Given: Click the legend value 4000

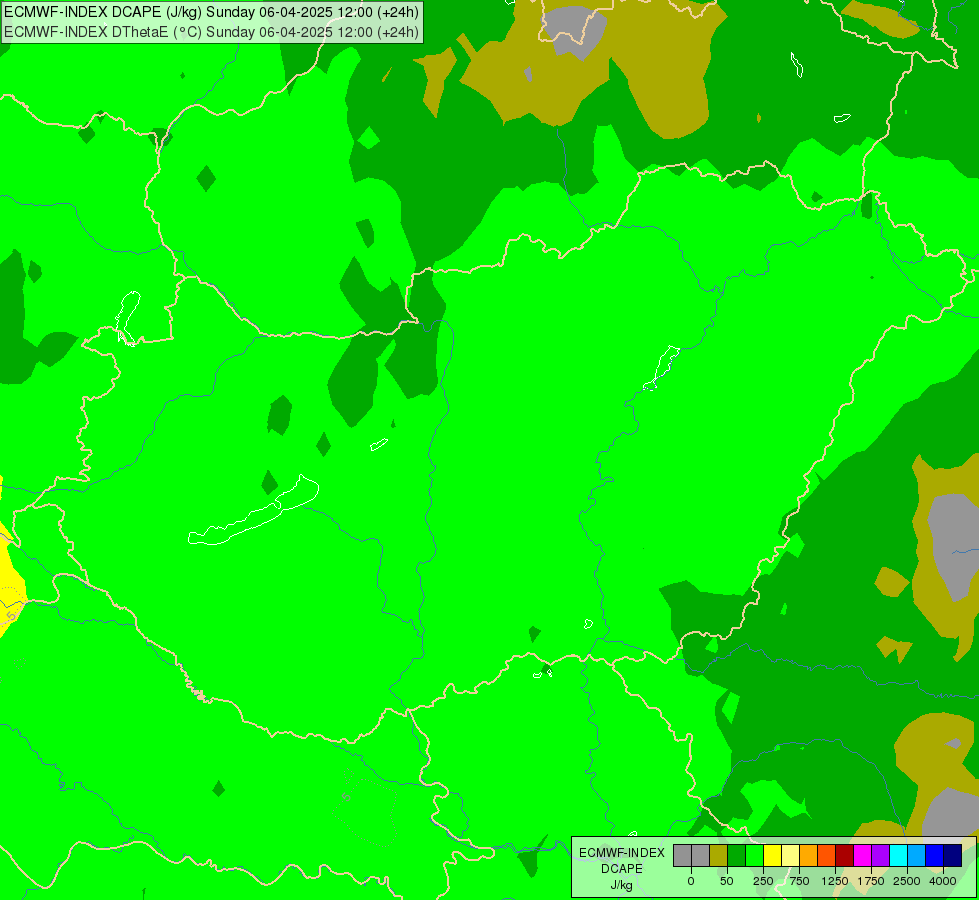Looking at the screenshot, I should pos(943,881).
